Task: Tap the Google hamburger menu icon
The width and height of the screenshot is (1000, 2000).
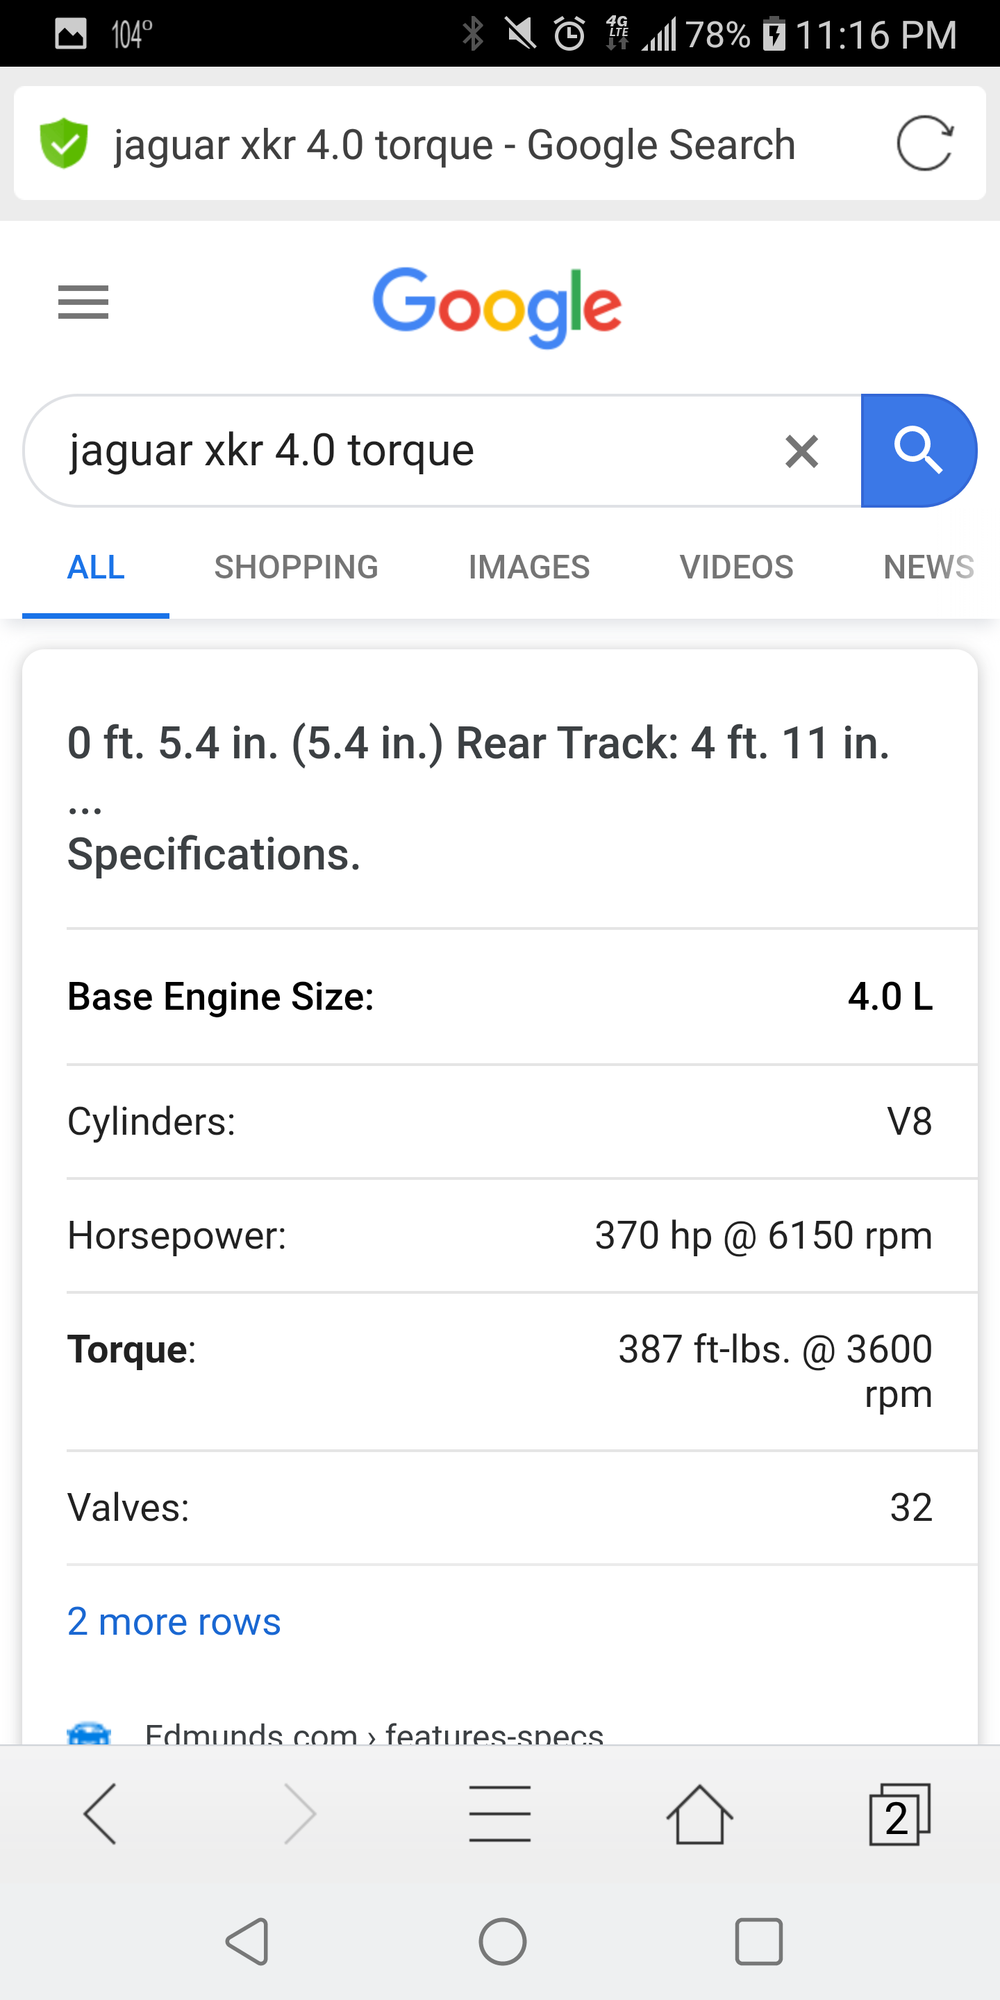Action: click(83, 302)
